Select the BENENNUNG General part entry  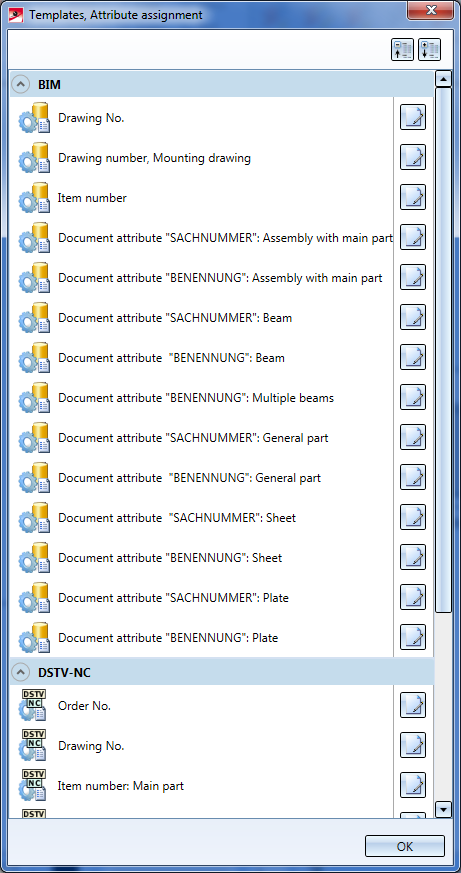[189, 478]
